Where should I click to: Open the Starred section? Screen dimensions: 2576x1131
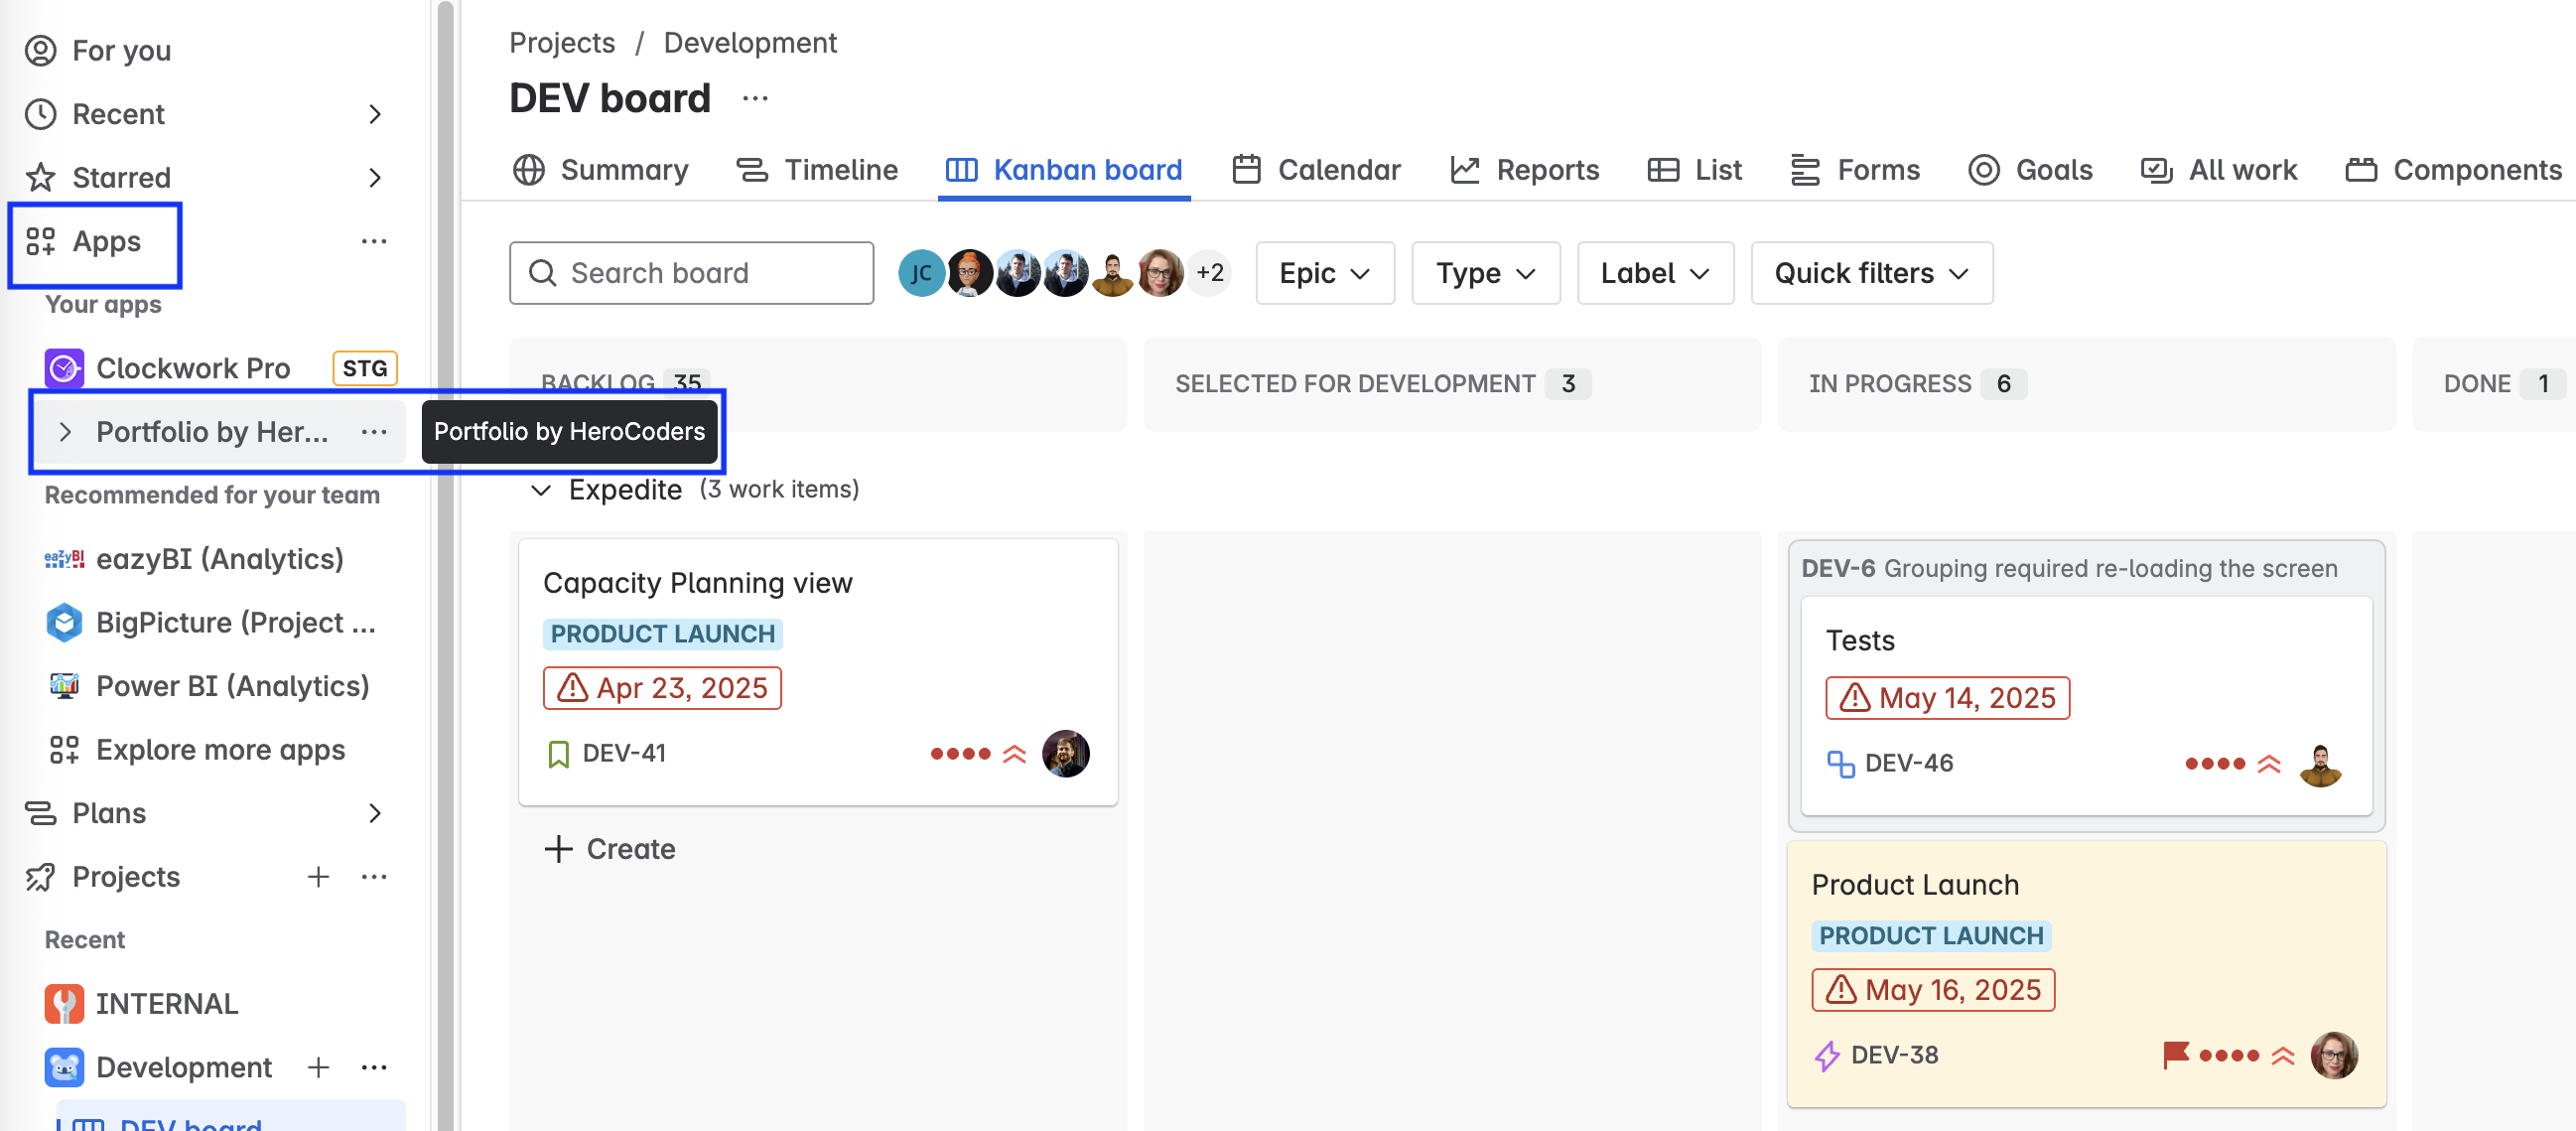point(122,177)
